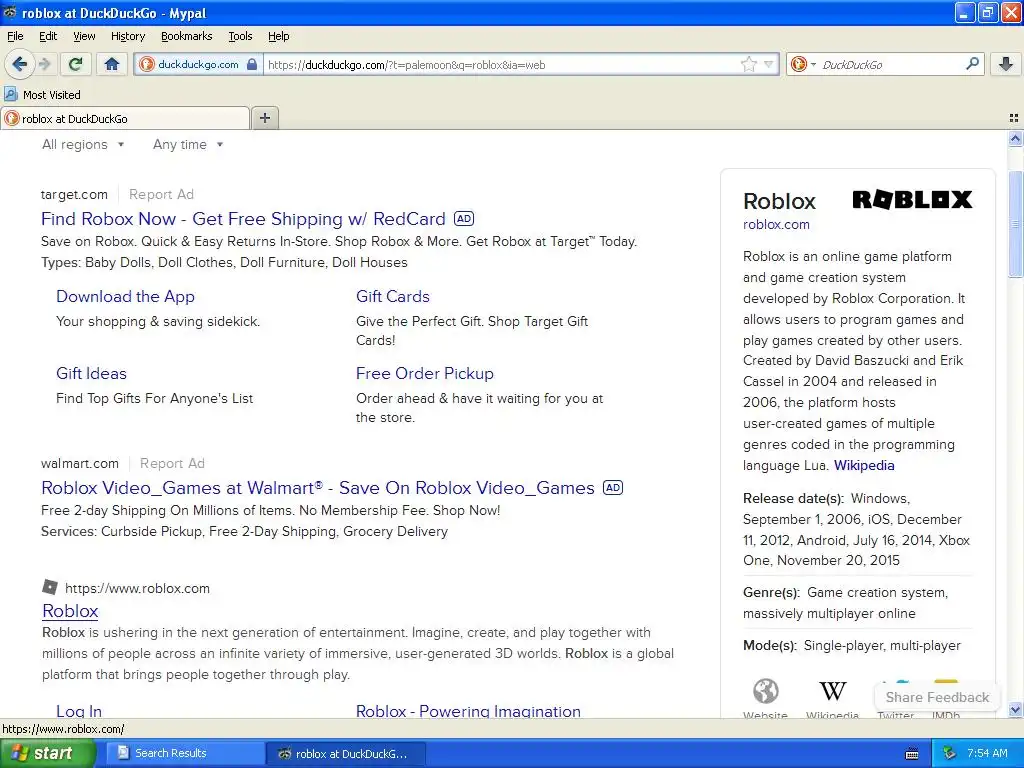Bookmark this page with the star icon
This screenshot has height=768, width=1024.
(x=748, y=64)
